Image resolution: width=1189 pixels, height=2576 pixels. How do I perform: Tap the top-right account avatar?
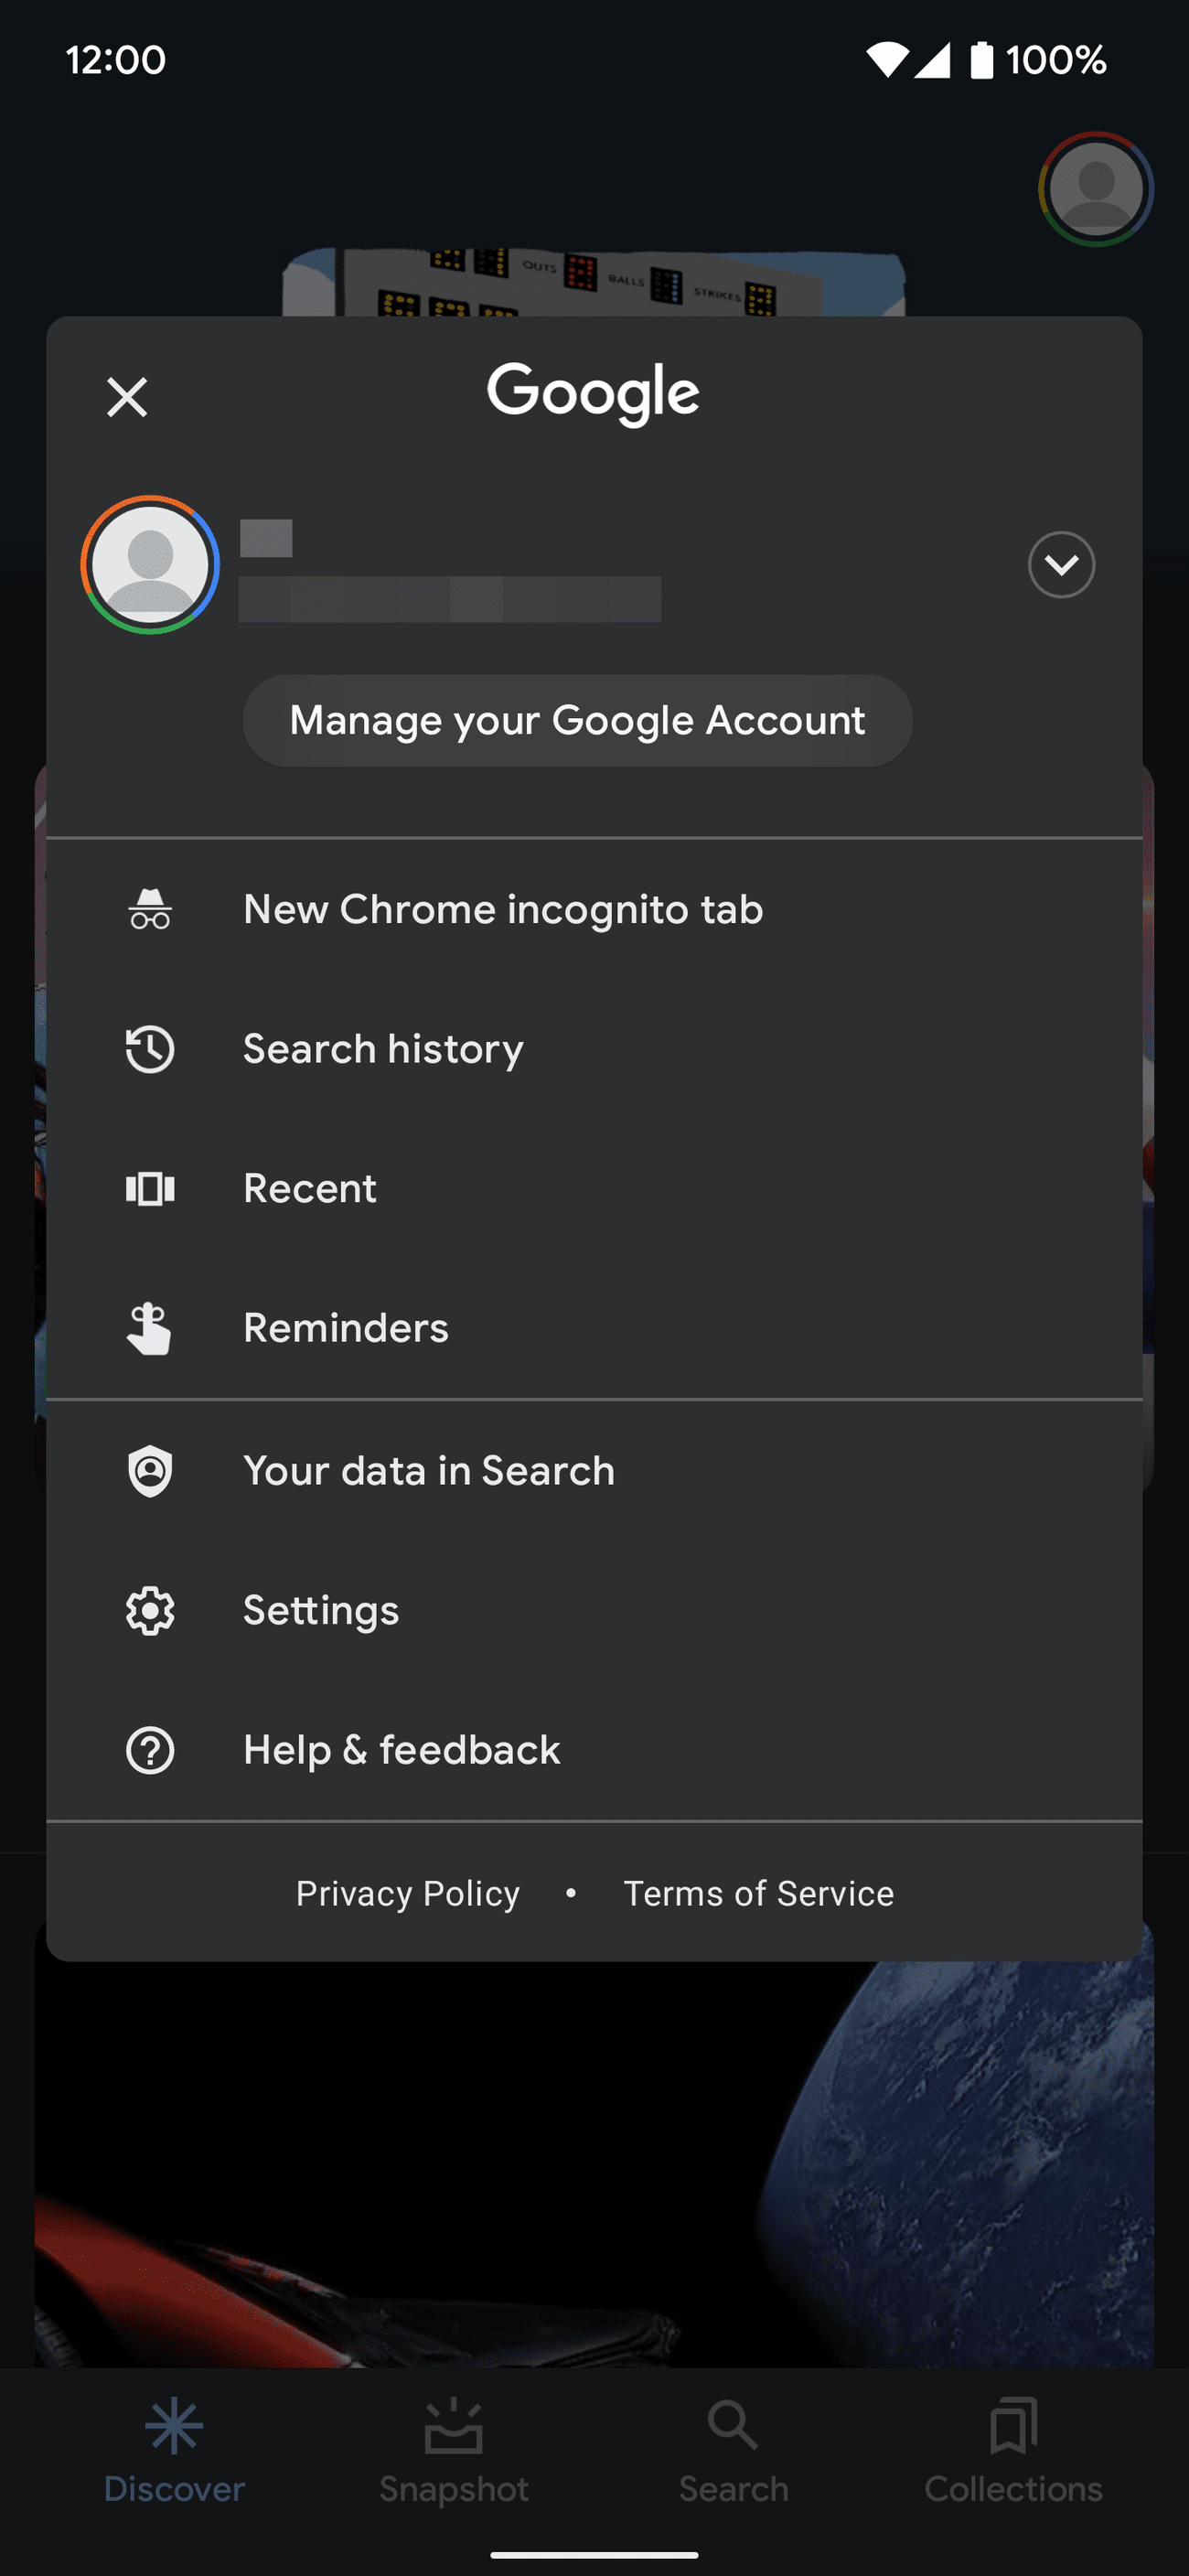click(1096, 189)
